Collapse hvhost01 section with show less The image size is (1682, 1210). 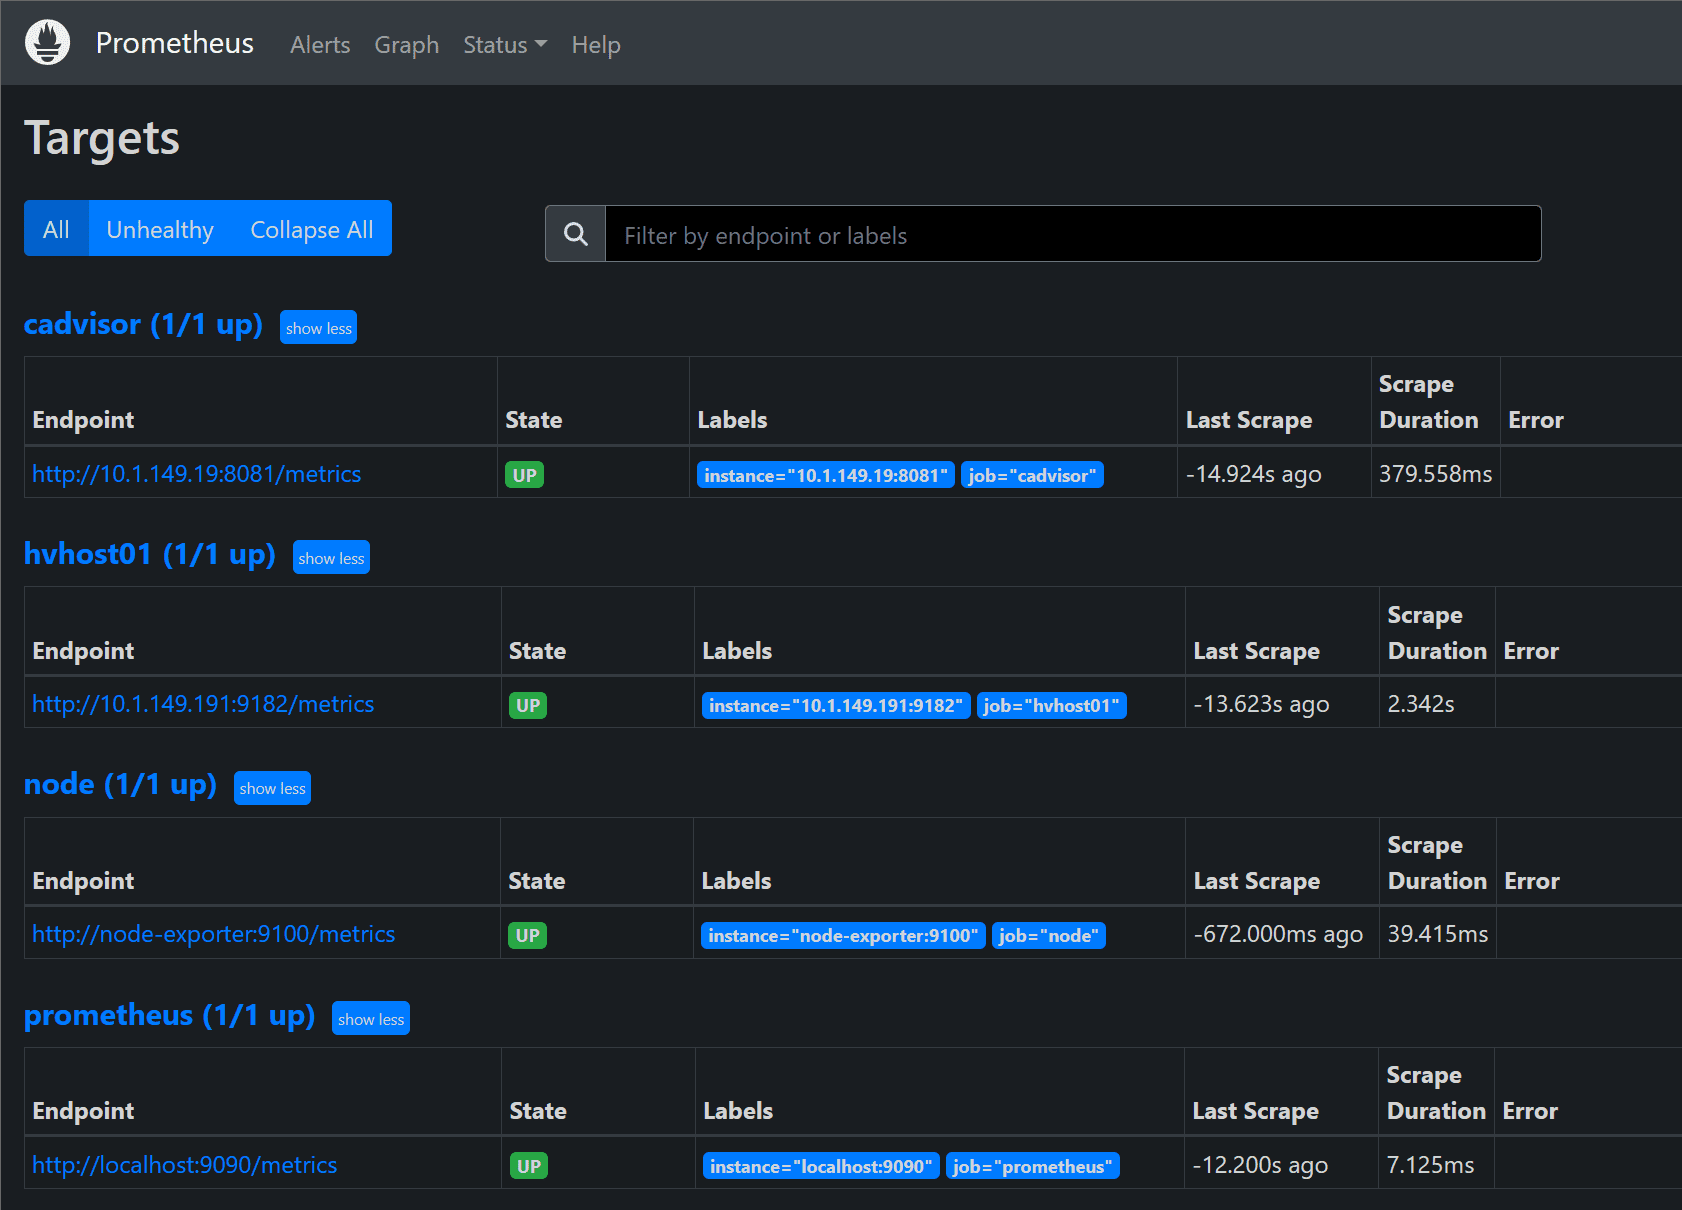click(x=331, y=558)
